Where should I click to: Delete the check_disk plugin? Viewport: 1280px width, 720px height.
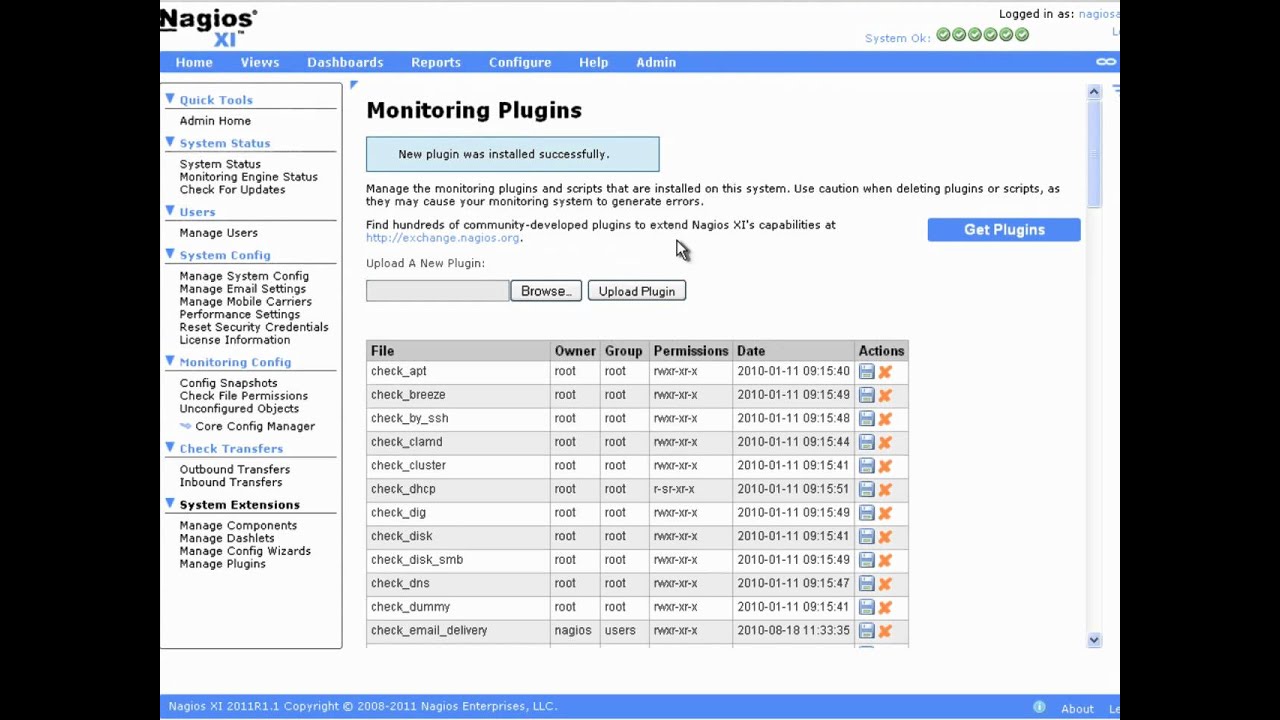coord(885,536)
